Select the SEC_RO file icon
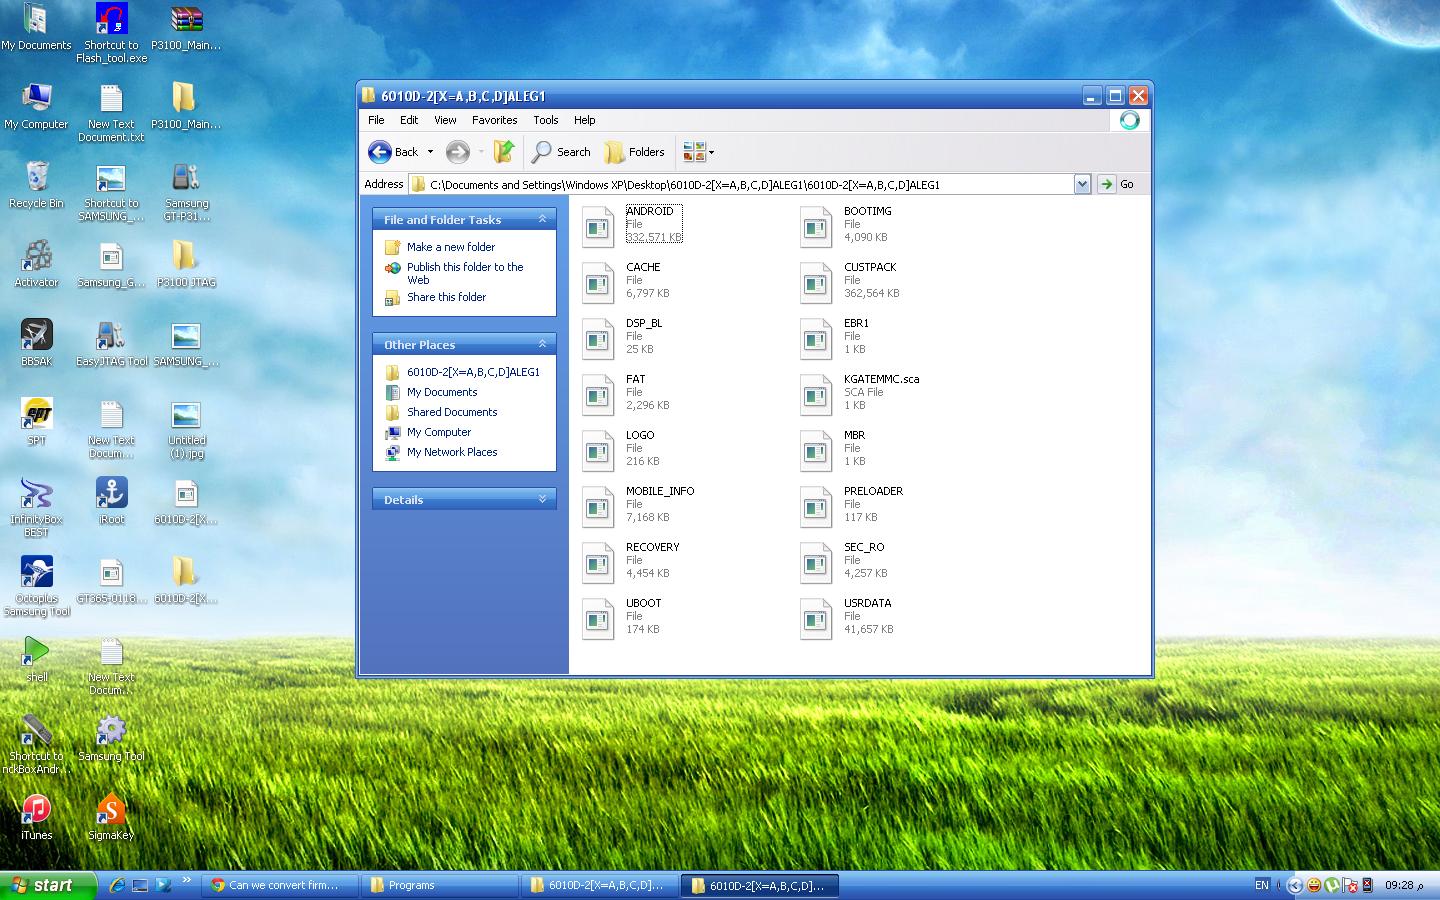 coord(816,563)
